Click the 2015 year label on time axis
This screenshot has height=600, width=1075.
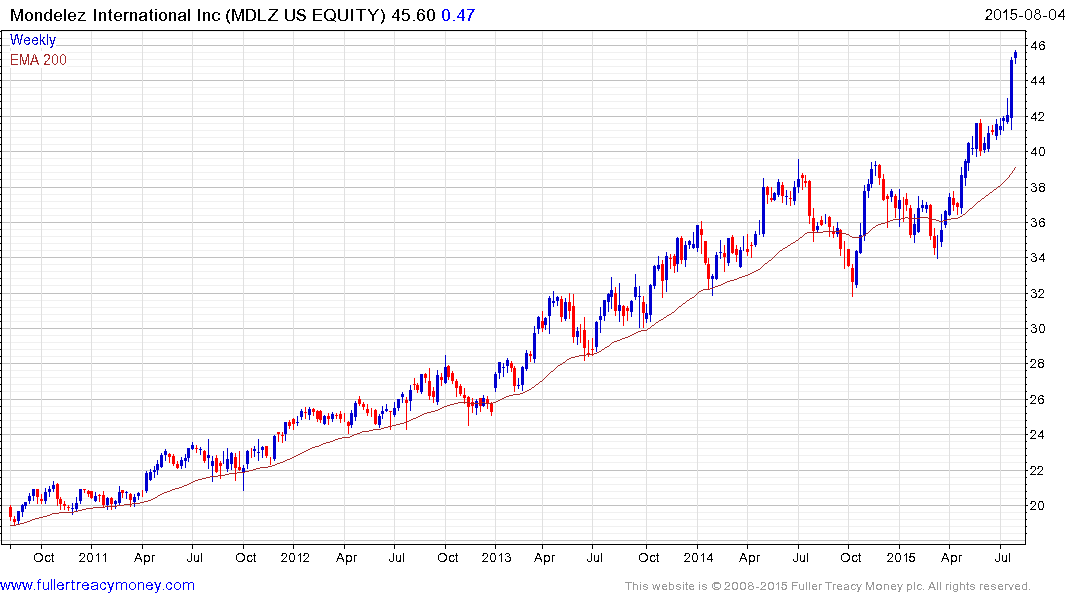coord(901,557)
